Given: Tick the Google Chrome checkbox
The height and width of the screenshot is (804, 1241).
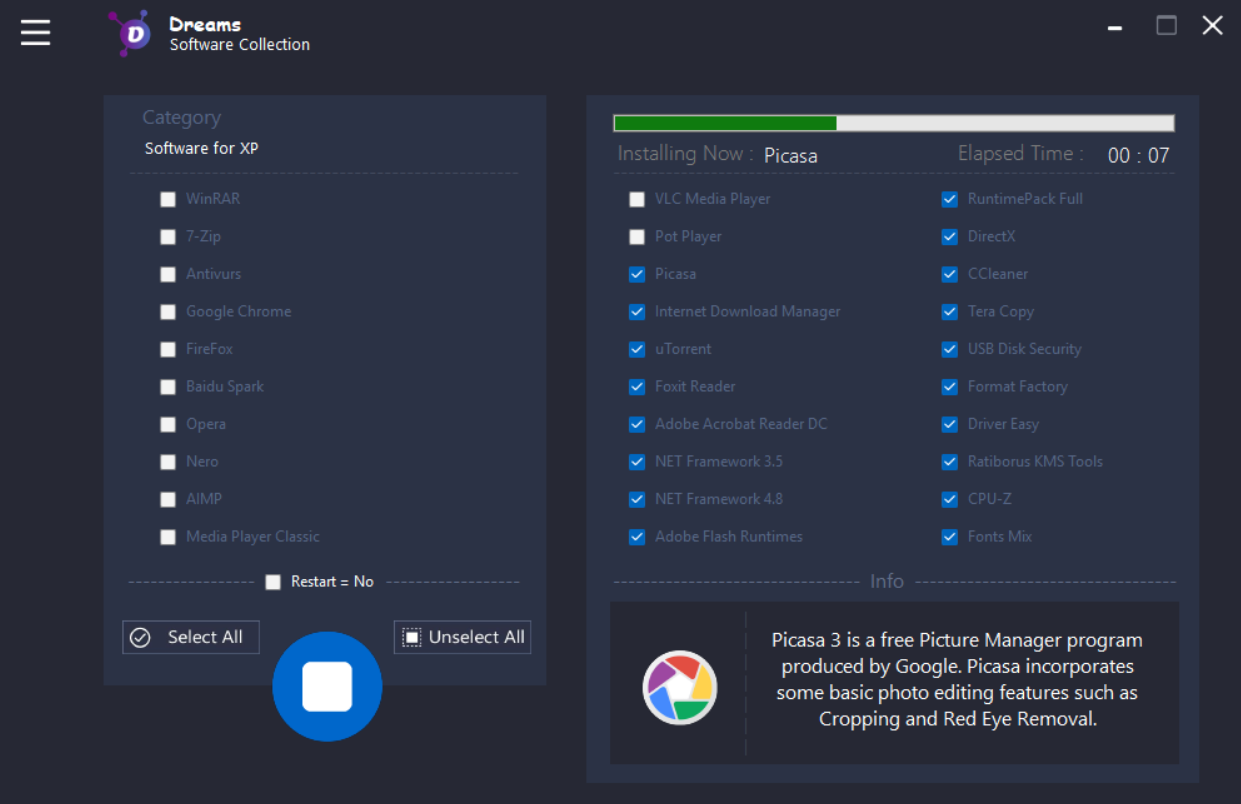Looking at the screenshot, I should click(x=168, y=312).
